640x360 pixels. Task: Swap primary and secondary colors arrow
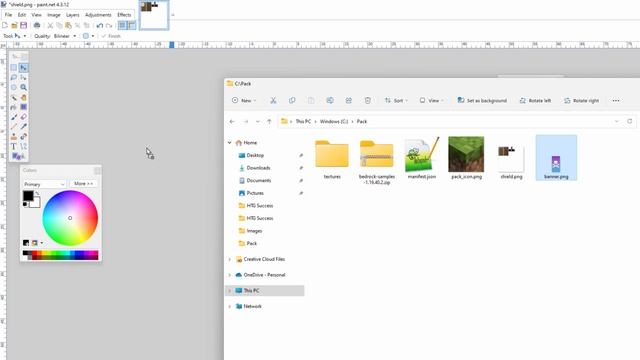tap(37, 193)
